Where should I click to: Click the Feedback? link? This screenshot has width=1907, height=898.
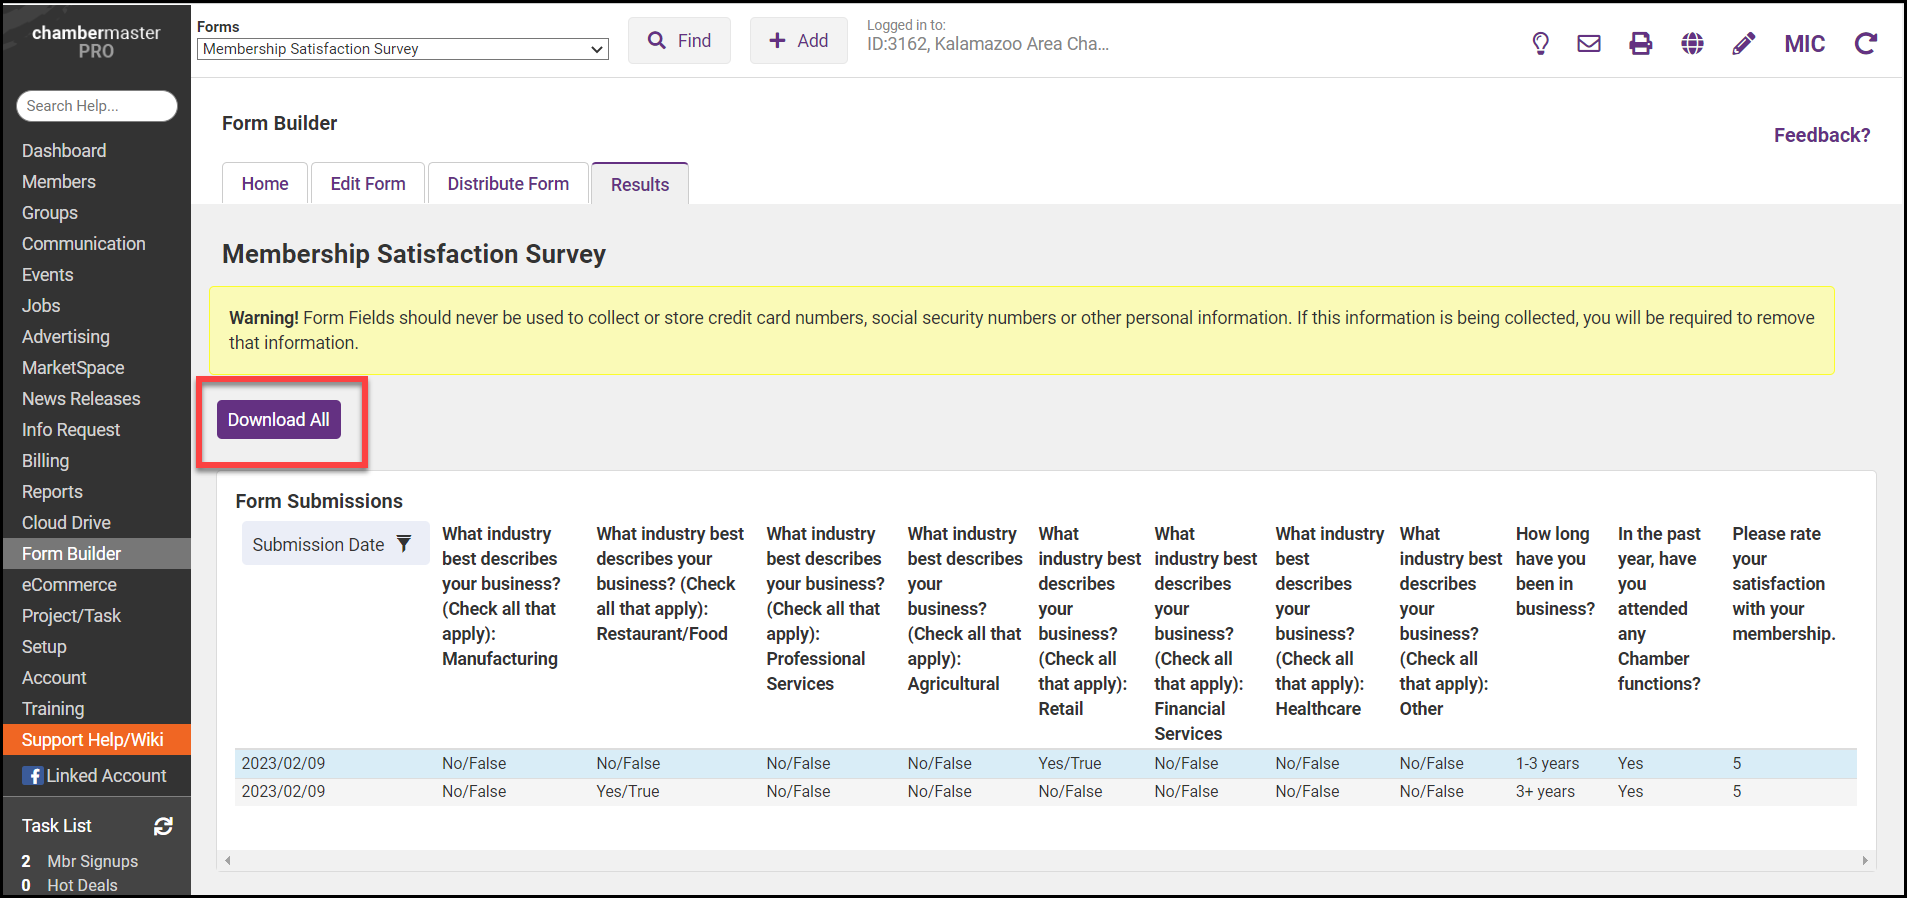click(x=1821, y=135)
